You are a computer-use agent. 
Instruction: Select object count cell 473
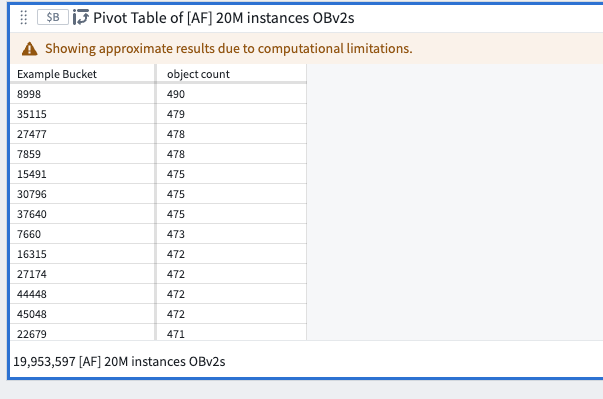pyautogui.click(x=232, y=234)
